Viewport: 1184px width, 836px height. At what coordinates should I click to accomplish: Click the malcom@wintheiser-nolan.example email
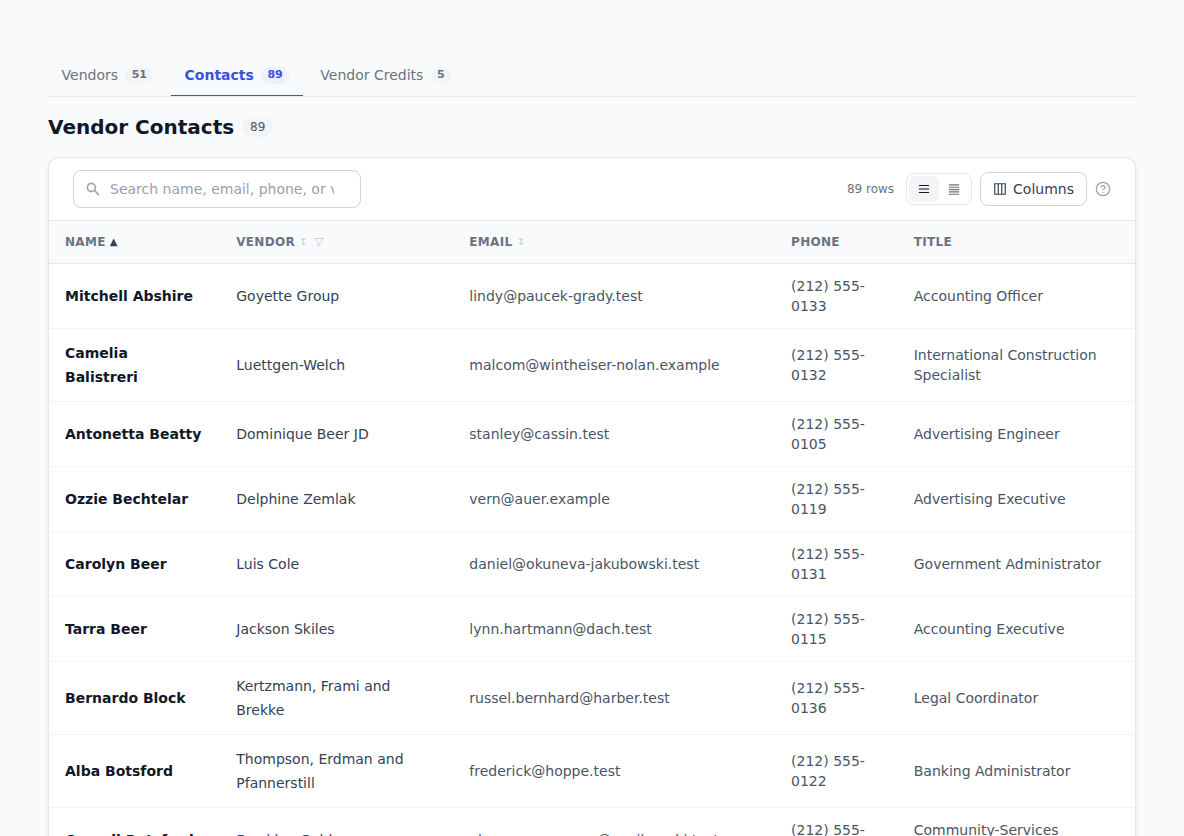pos(594,365)
